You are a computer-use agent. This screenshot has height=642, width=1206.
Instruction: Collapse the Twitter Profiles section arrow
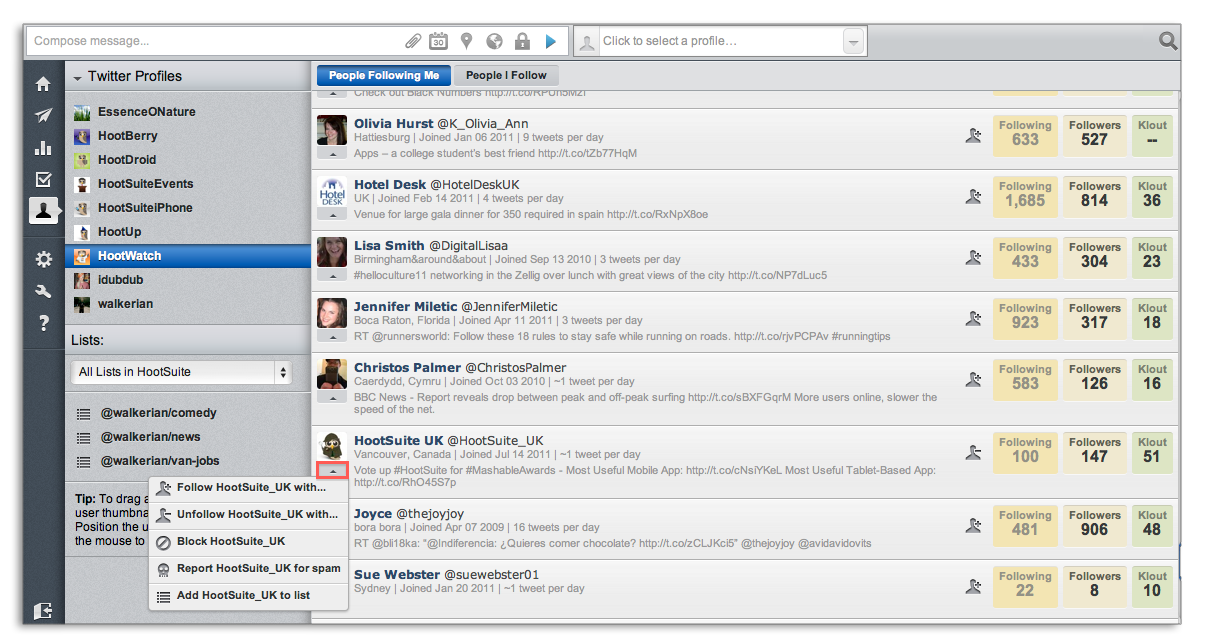77,77
